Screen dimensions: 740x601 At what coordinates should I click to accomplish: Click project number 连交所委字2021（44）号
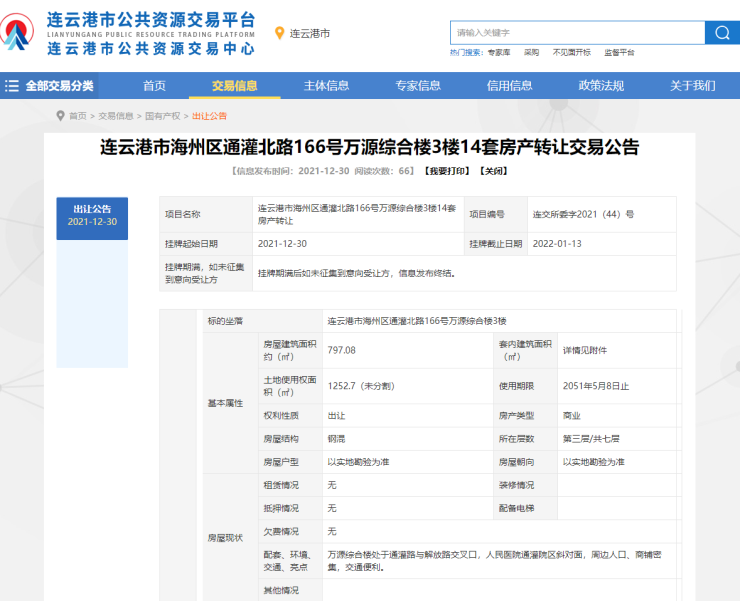click(x=583, y=214)
